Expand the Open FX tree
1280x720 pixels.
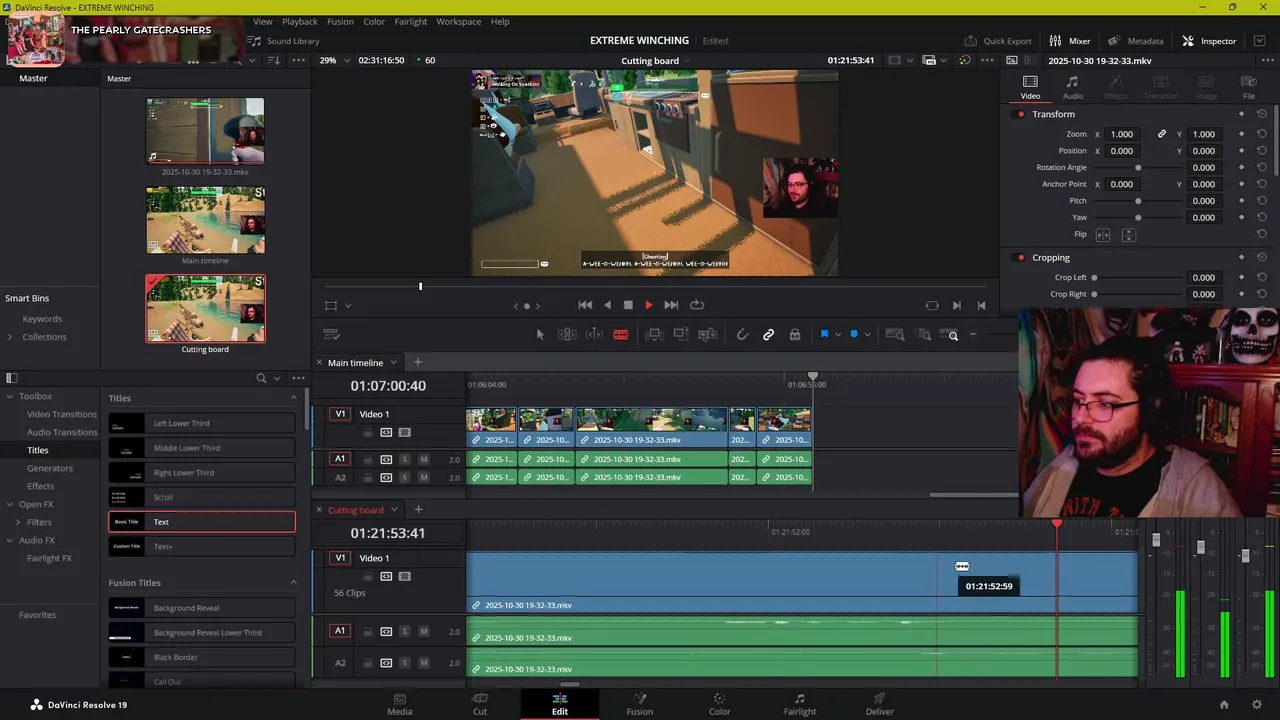pos(9,504)
